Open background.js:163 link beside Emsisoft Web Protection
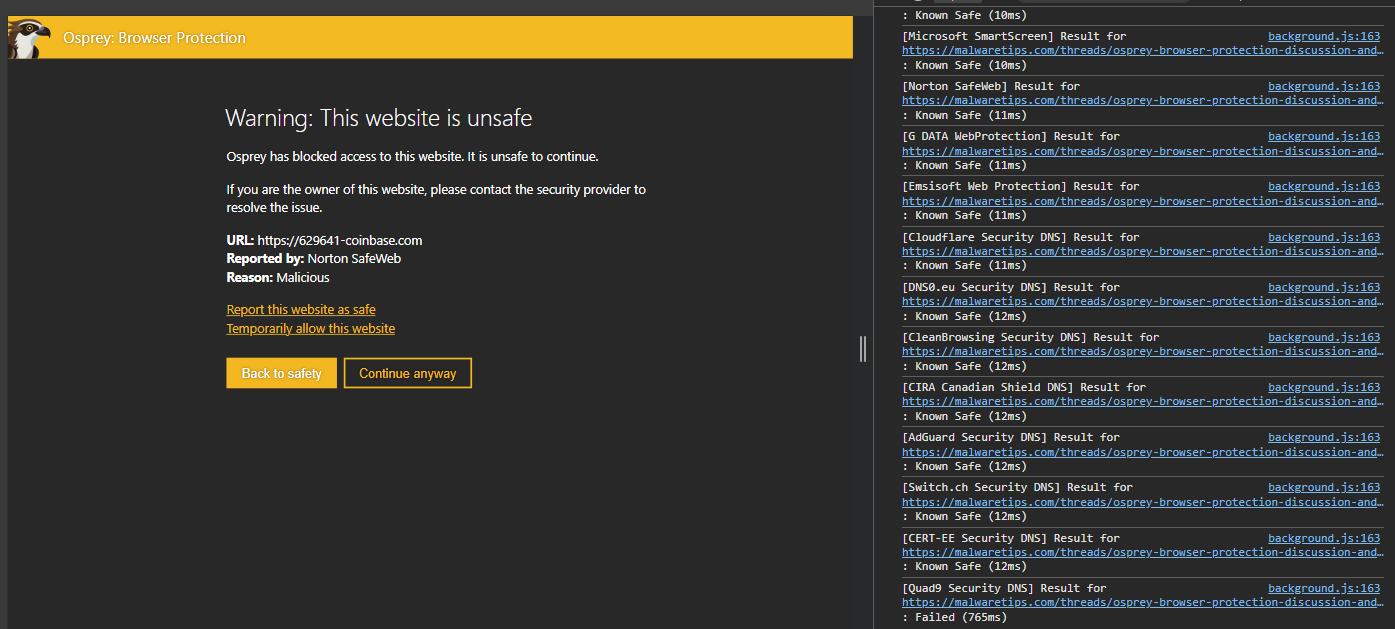This screenshot has width=1395, height=629. (1324, 186)
